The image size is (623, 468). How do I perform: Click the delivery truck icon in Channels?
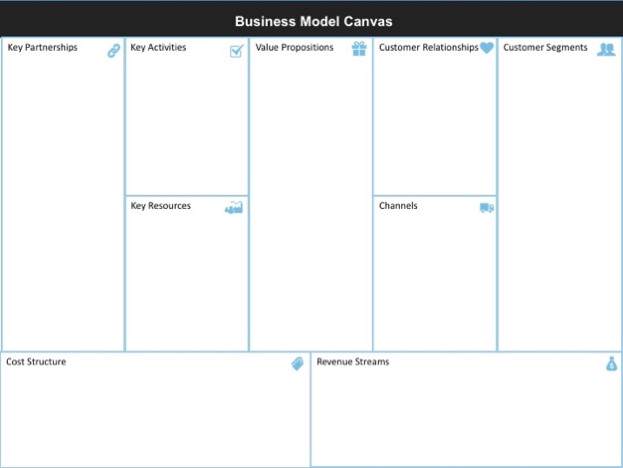pos(487,208)
